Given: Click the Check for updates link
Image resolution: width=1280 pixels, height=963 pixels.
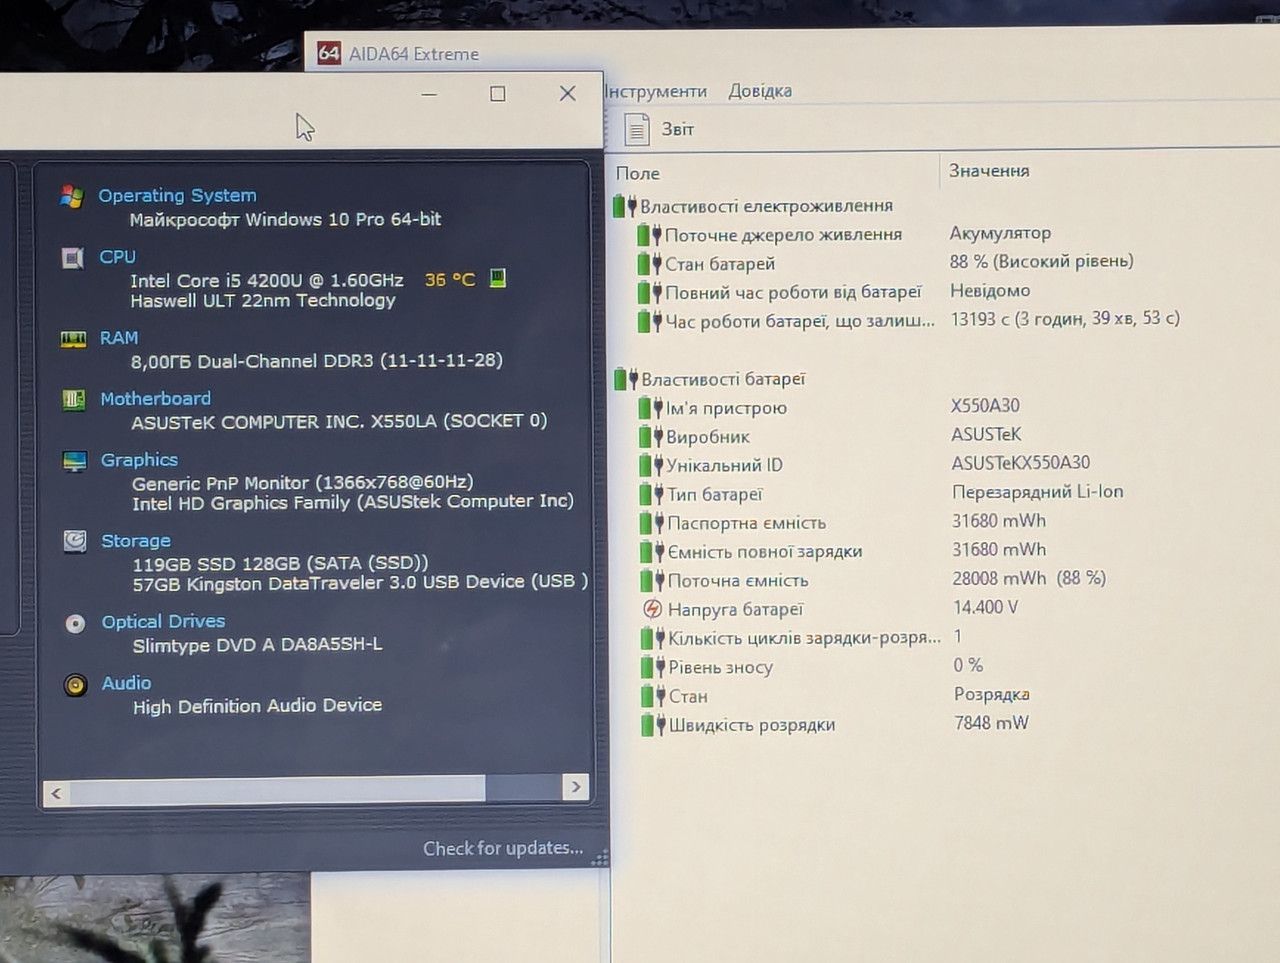Looking at the screenshot, I should pyautogui.click(x=503, y=849).
